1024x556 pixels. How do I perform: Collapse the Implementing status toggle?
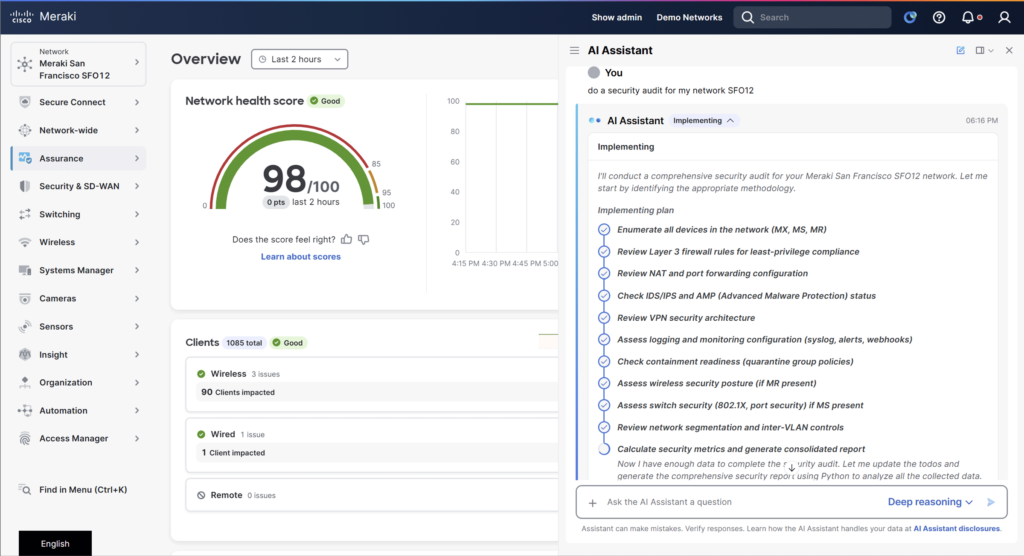point(704,120)
